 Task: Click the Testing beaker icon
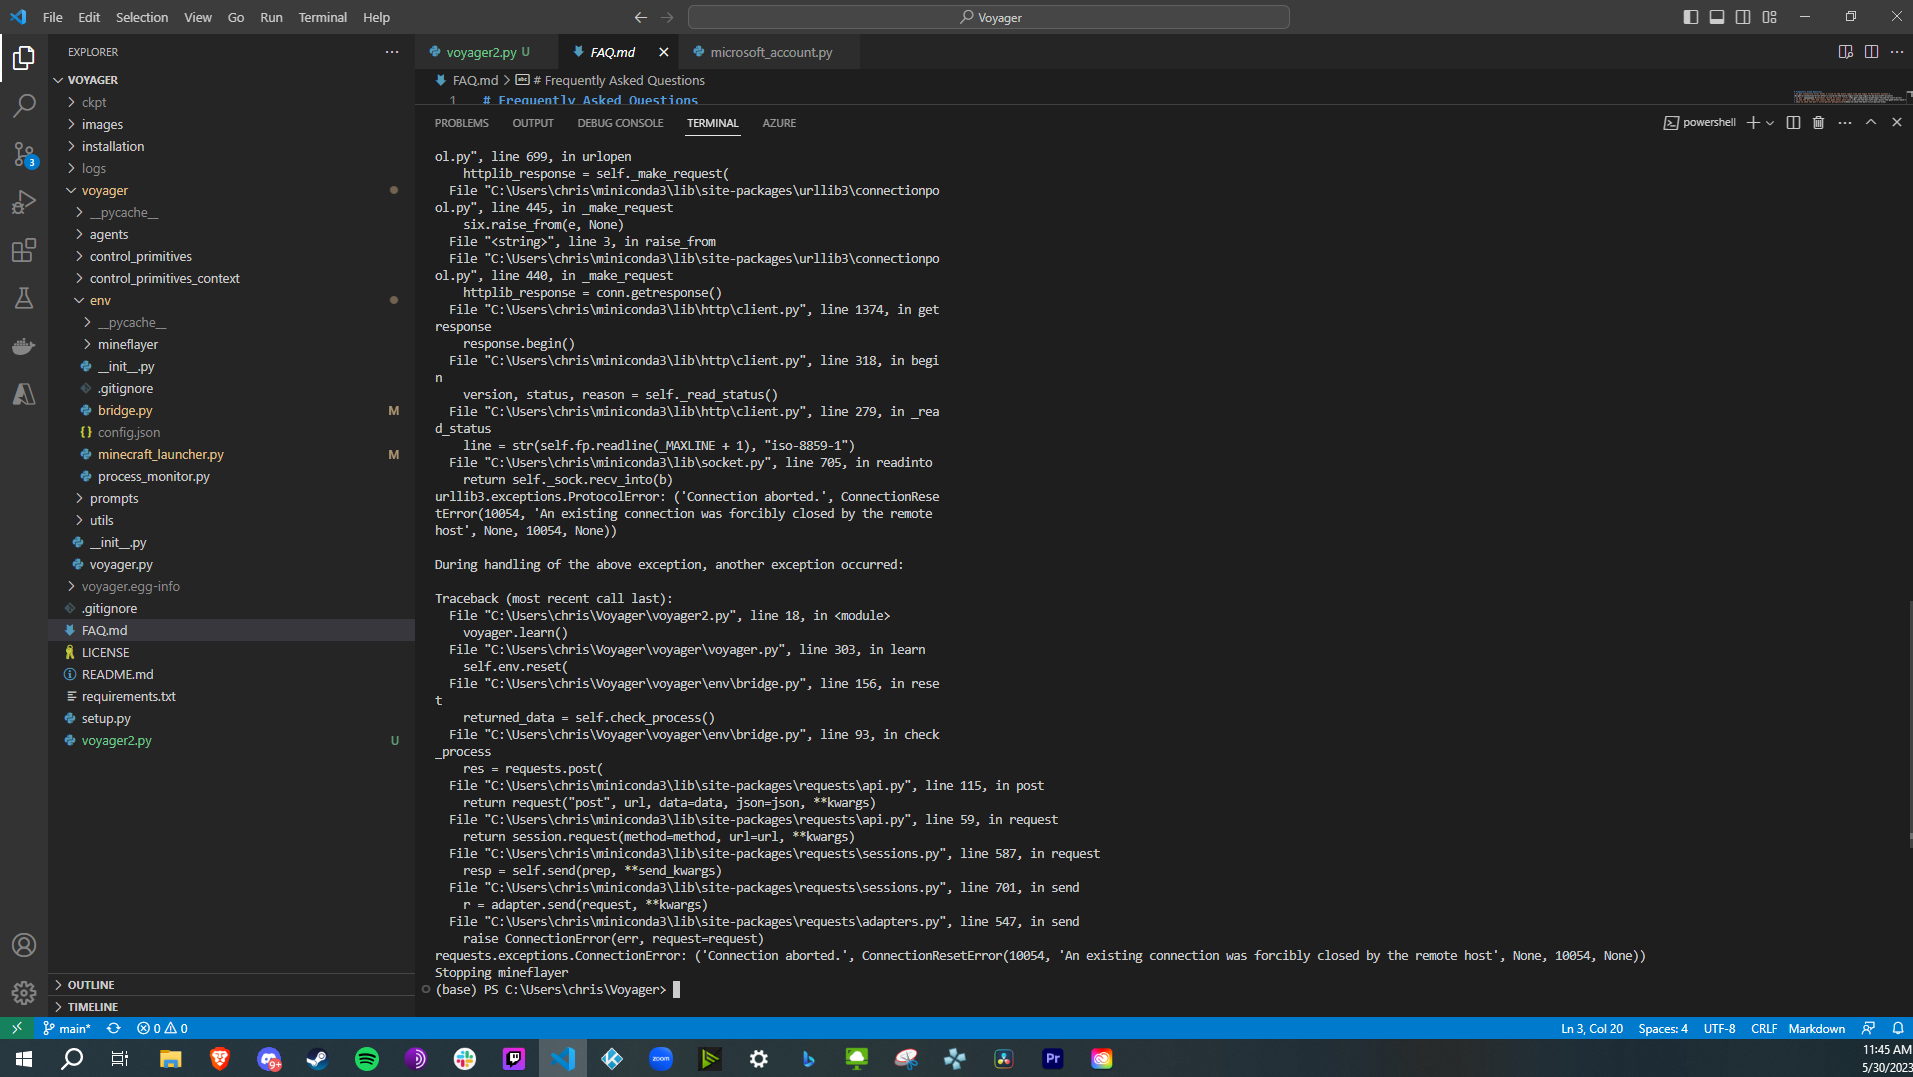click(23, 298)
